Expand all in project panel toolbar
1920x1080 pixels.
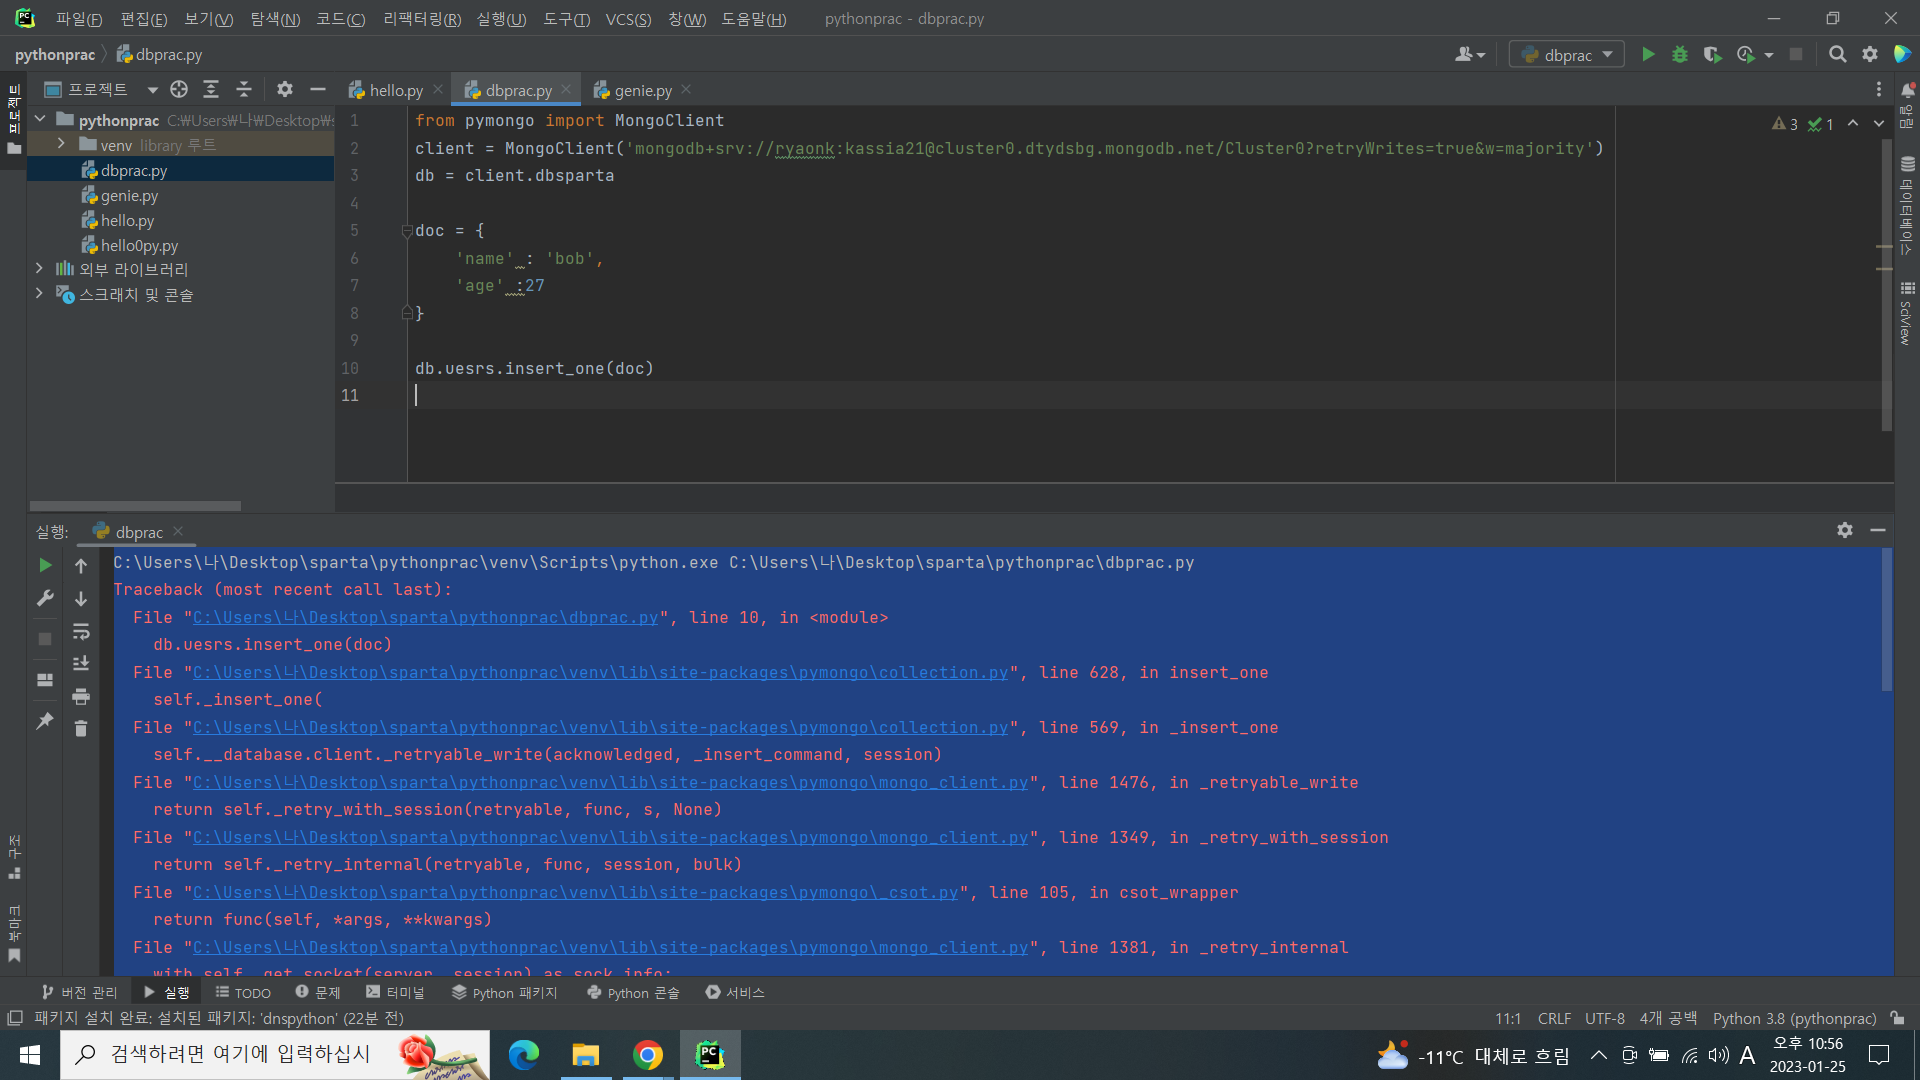coord(211,90)
